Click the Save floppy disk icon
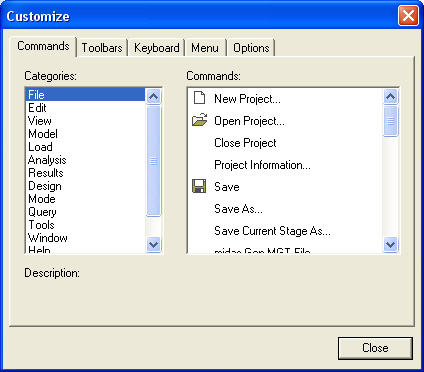Viewport: 424px width, 372px height. [x=199, y=186]
